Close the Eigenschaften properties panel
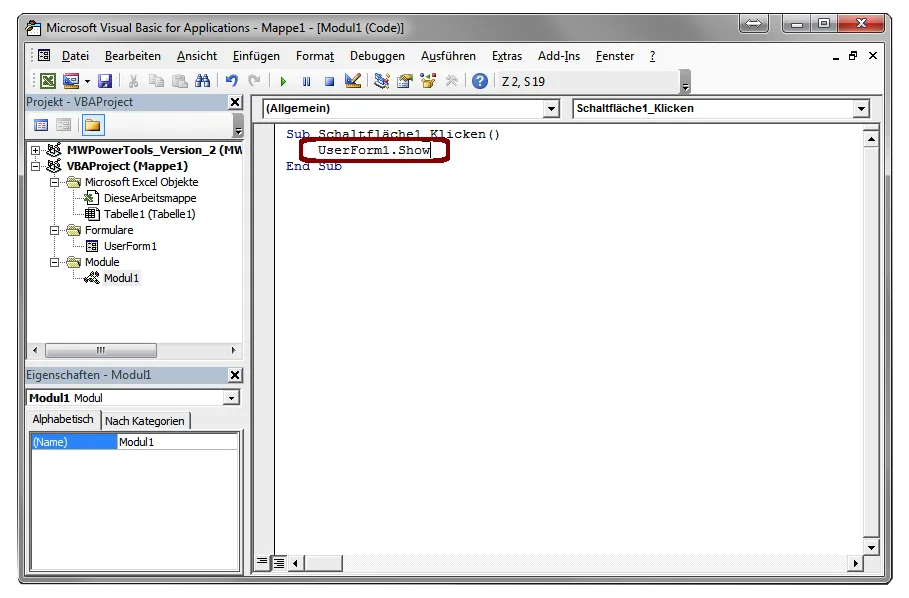The height and width of the screenshot is (598, 909). click(x=235, y=375)
